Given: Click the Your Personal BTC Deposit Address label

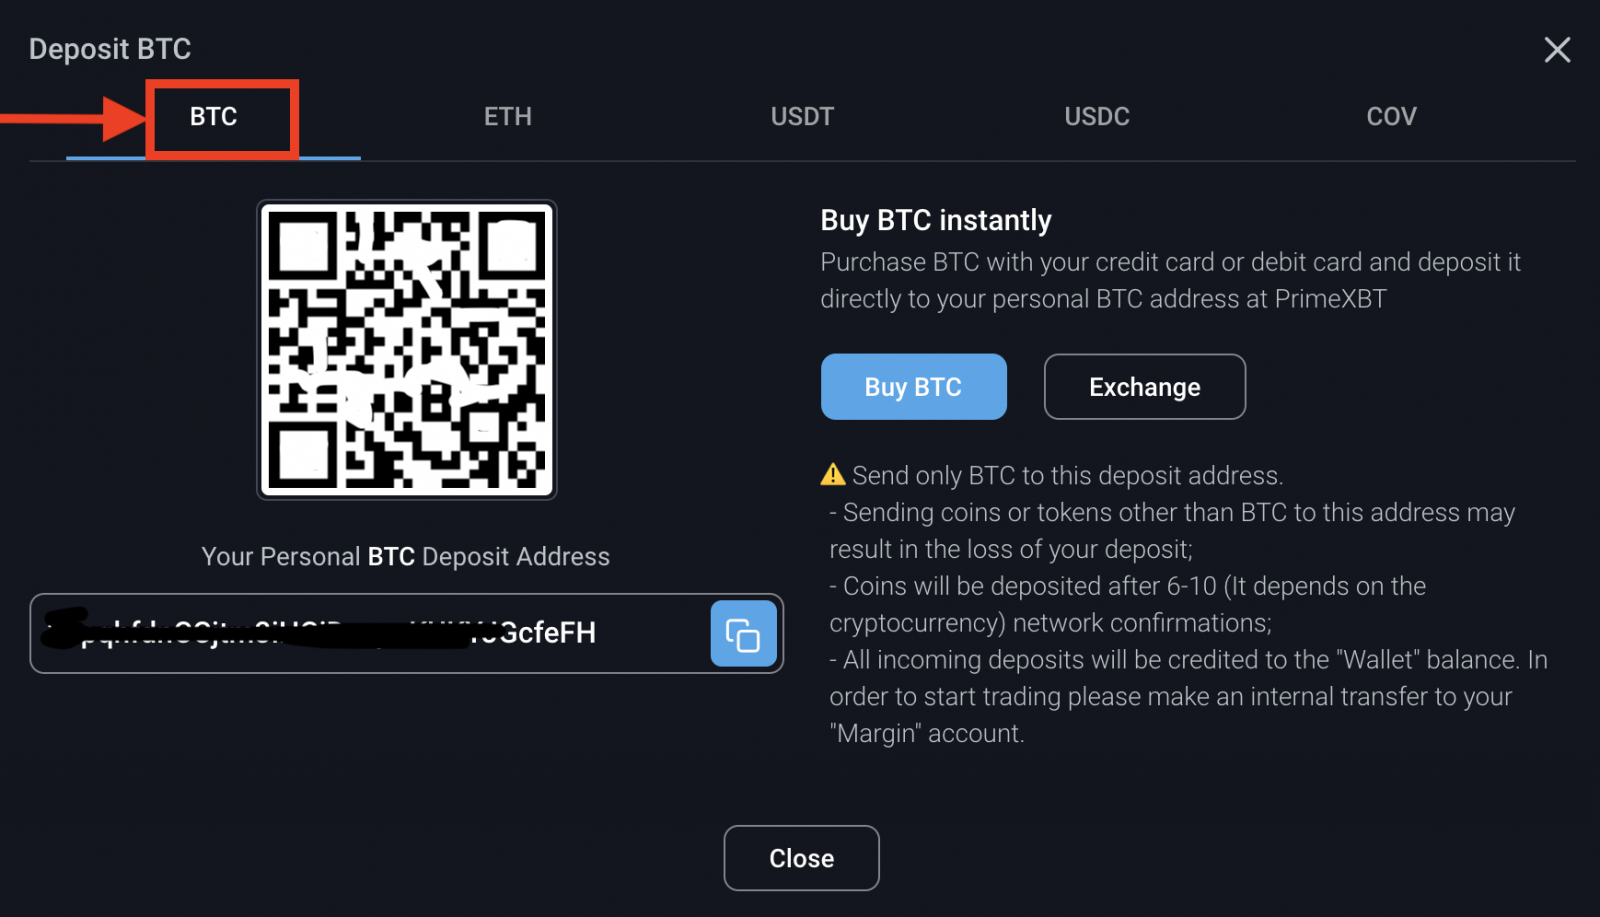Looking at the screenshot, I should pyautogui.click(x=405, y=557).
